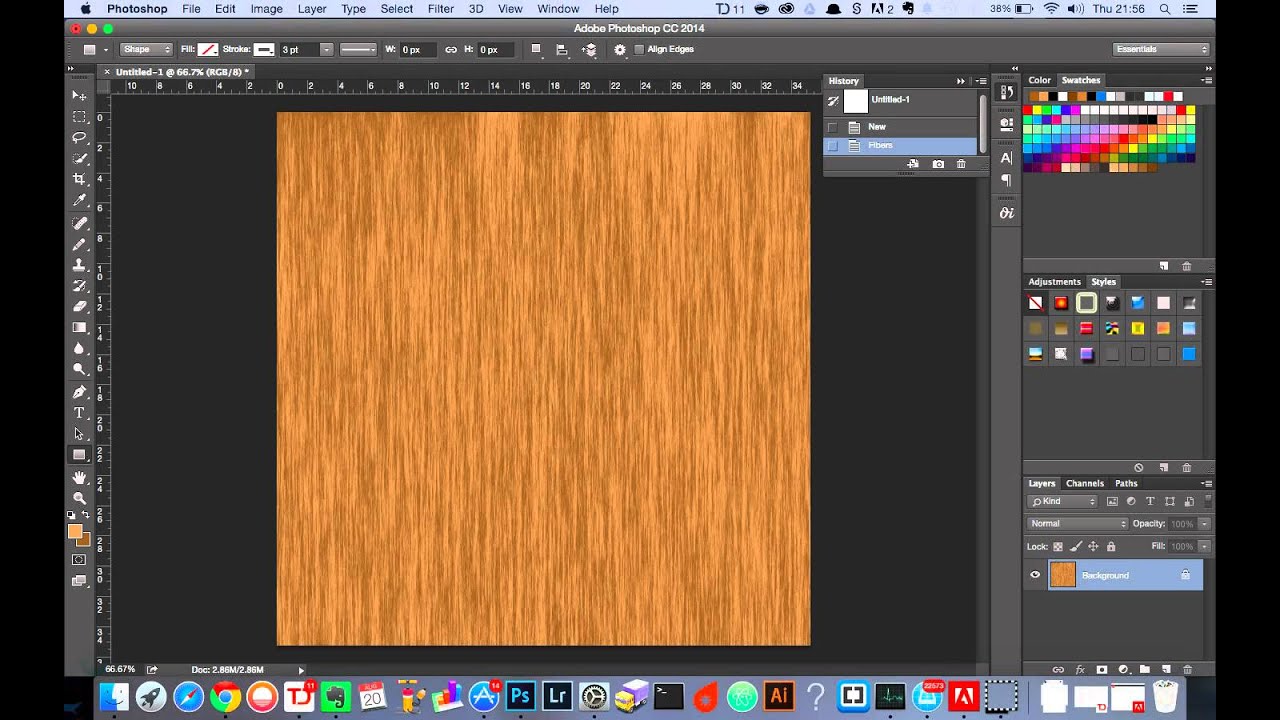Switch to the Paths tab

point(1127,483)
